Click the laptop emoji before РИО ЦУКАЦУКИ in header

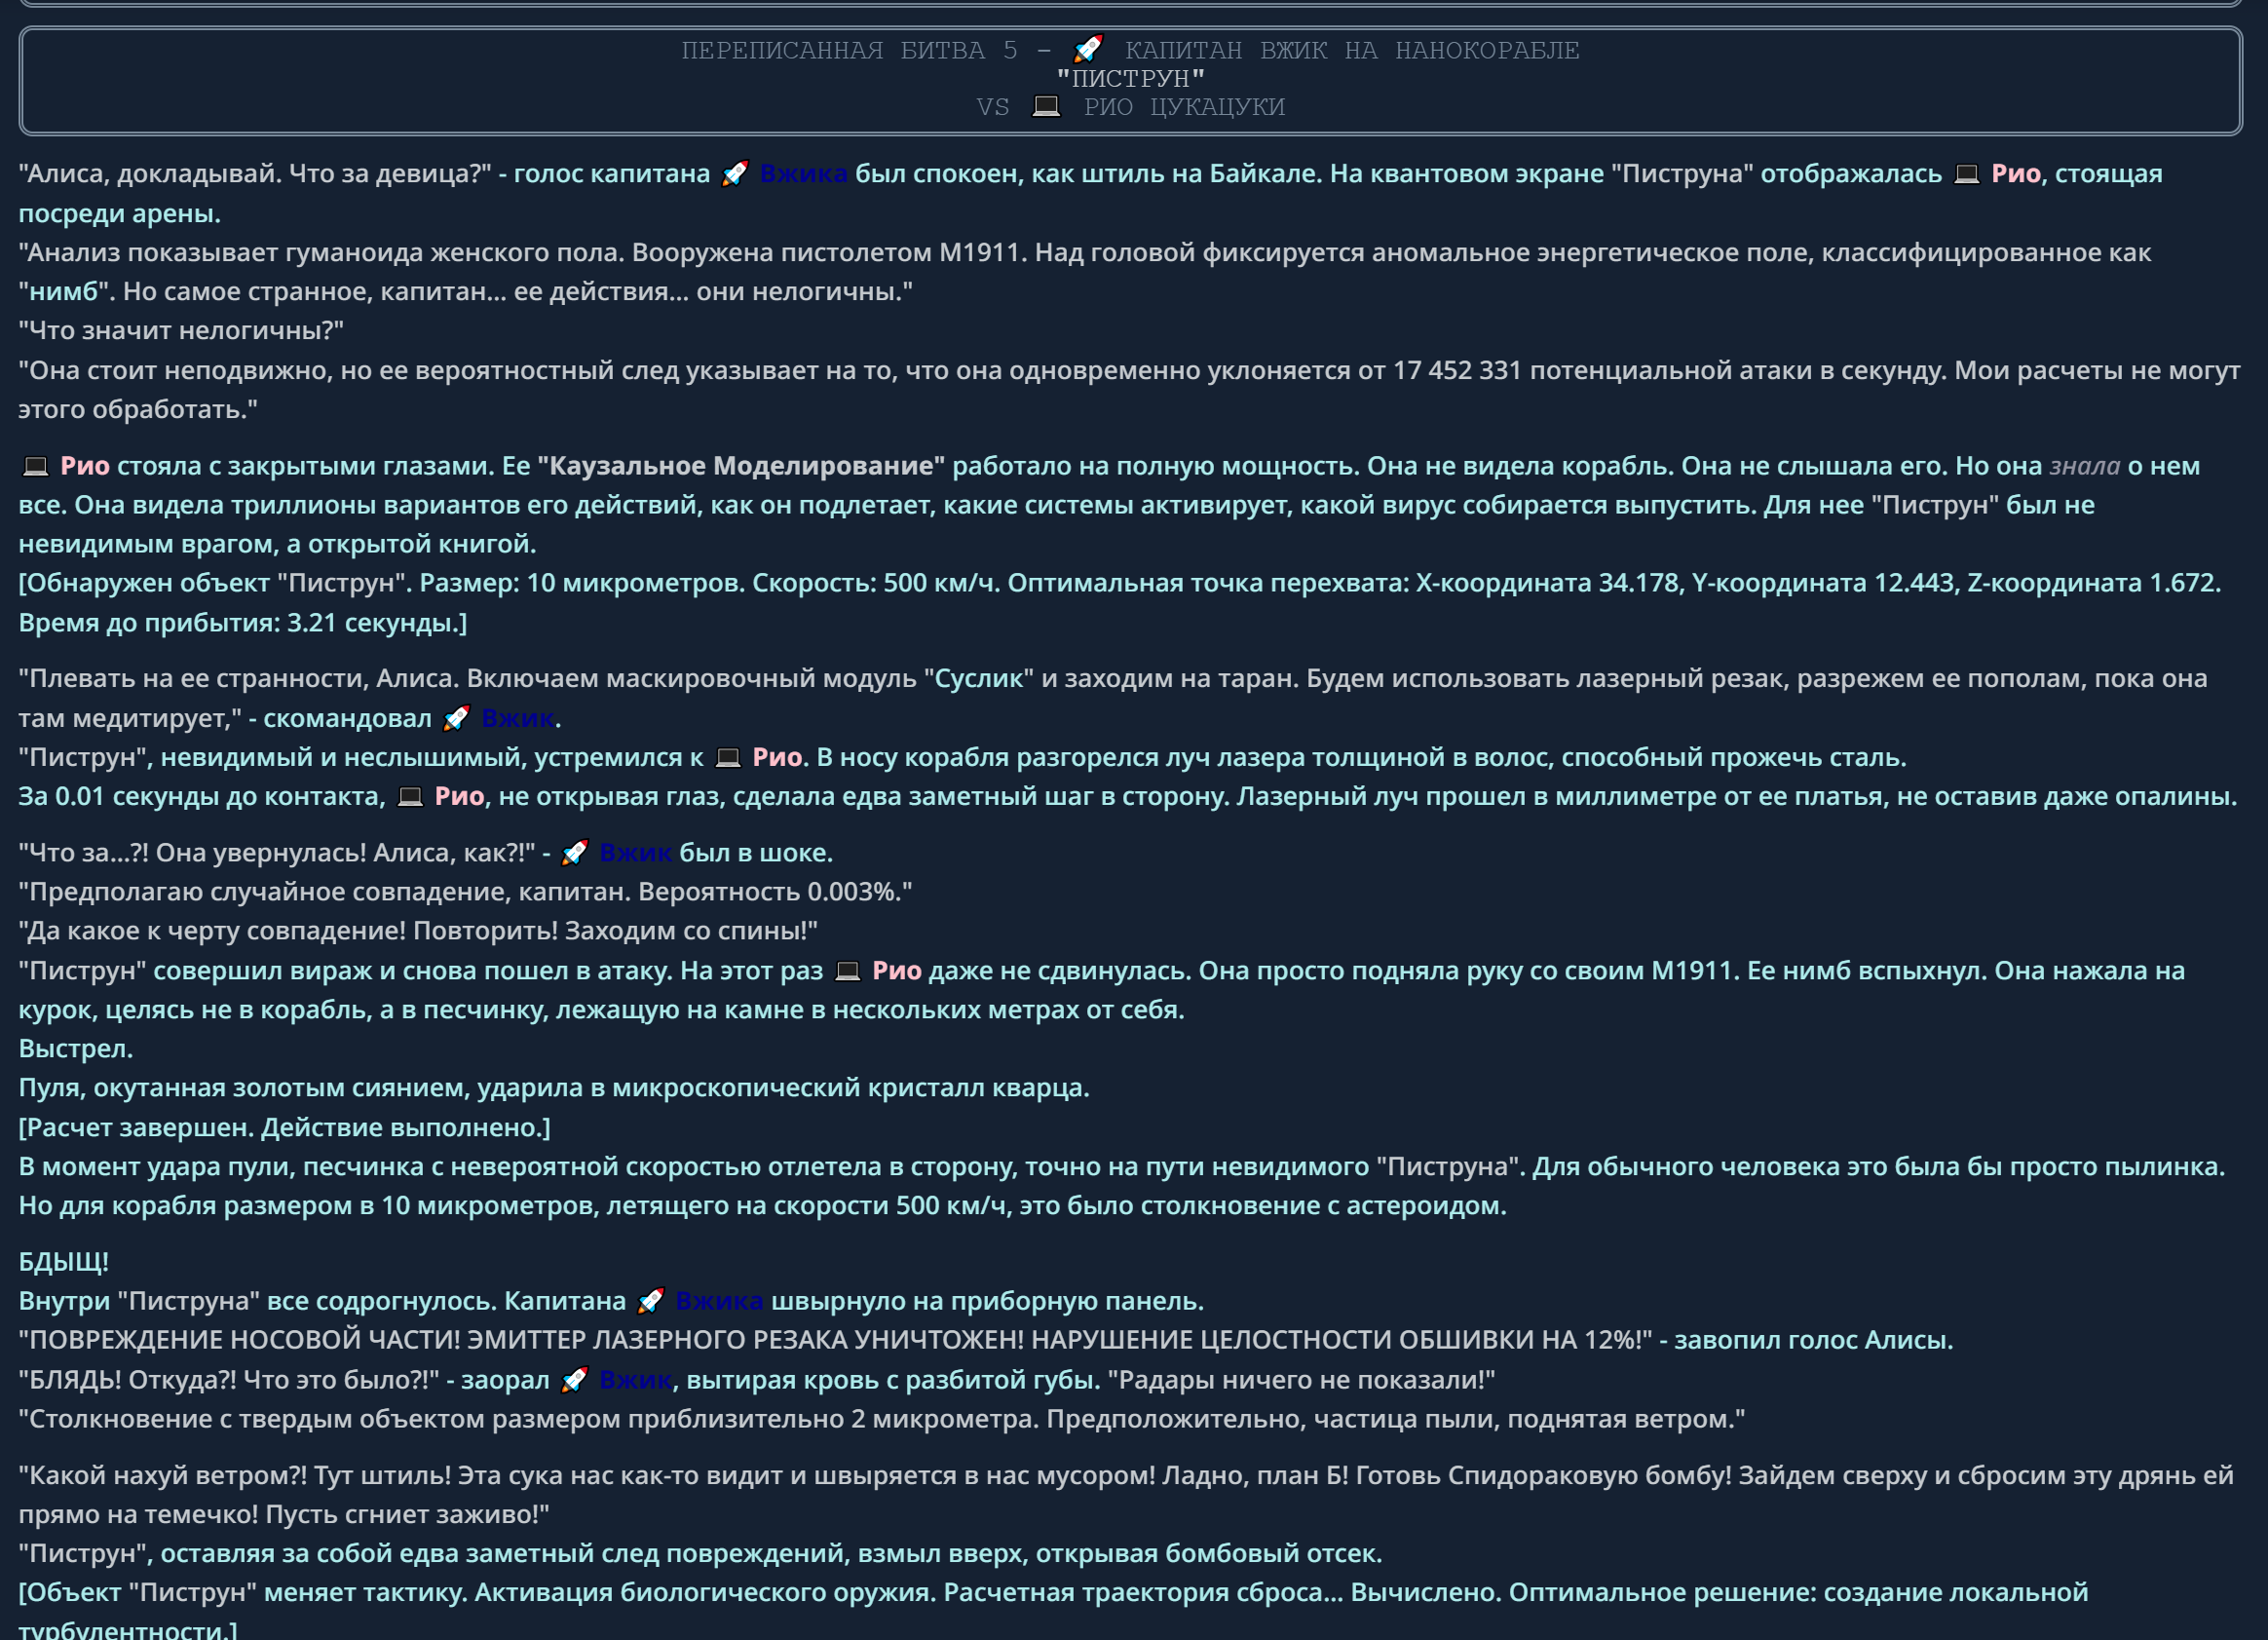coord(1046,105)
